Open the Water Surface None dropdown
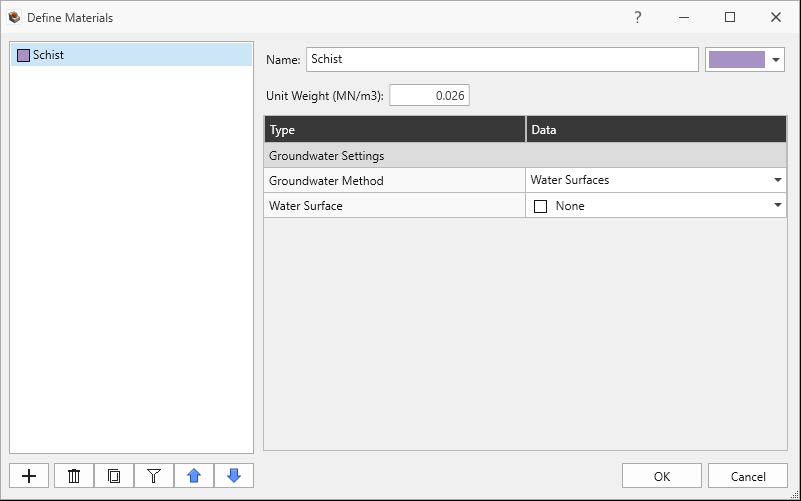 tap(655, 205)
